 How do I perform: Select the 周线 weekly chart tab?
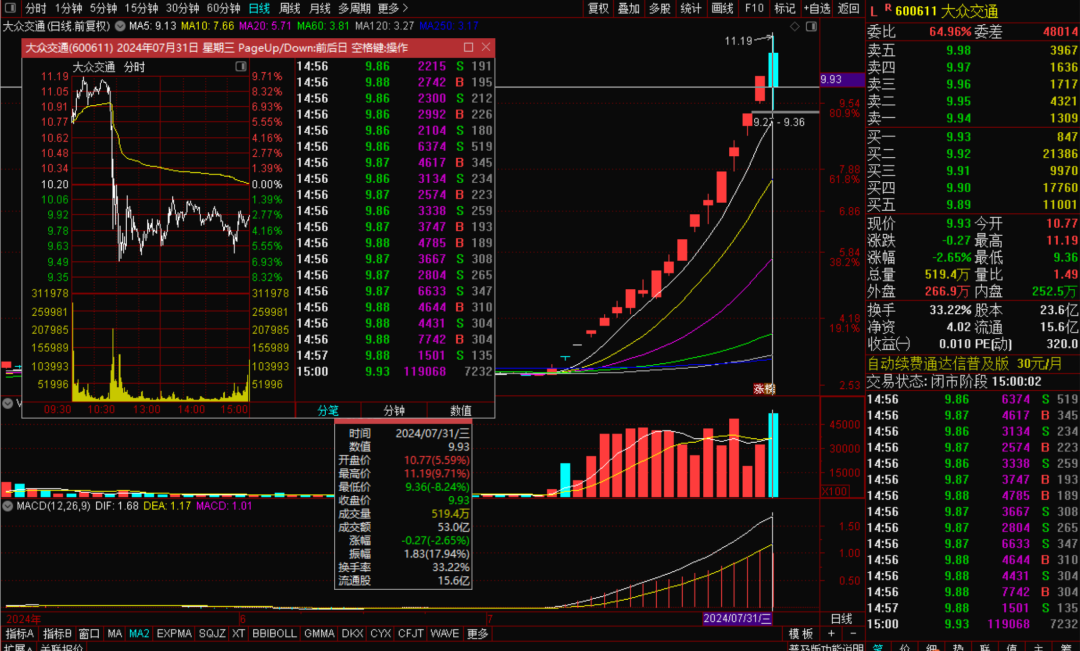[289, 8]
